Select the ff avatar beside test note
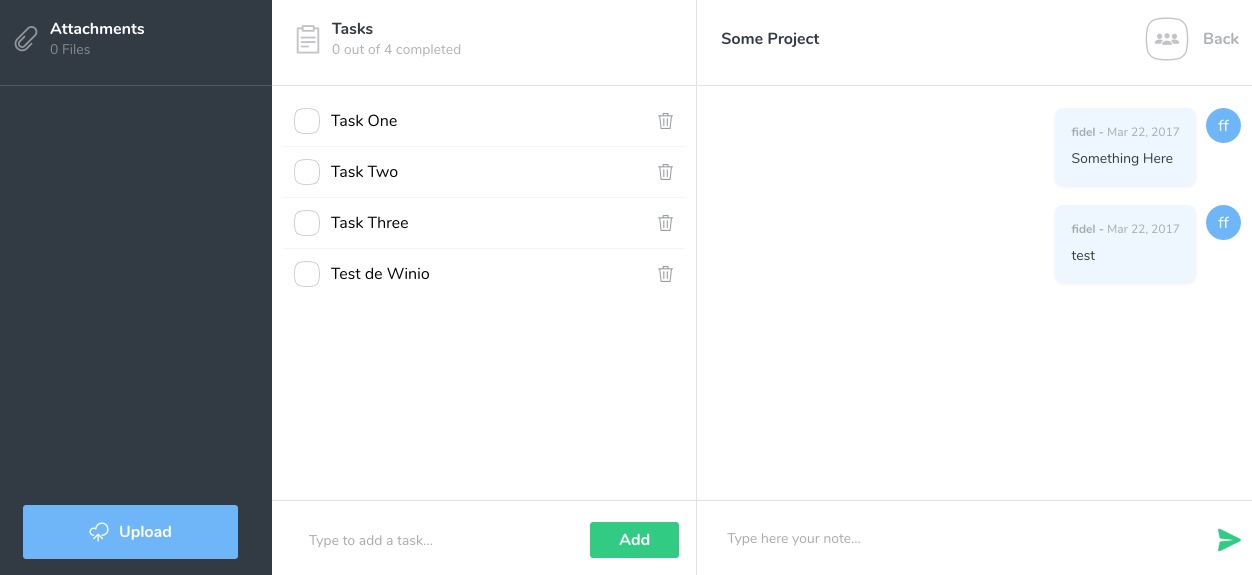The image size is (1252, 575). point(1223,223)
